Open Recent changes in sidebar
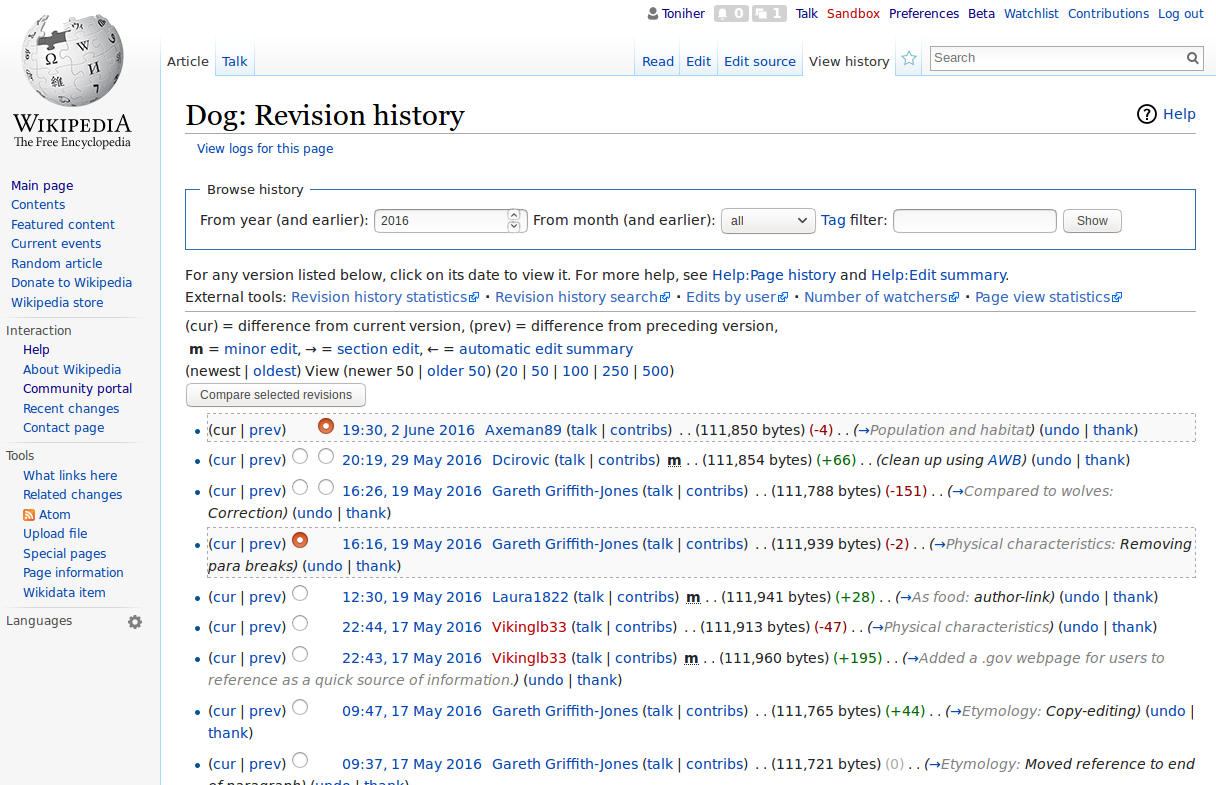Screen dimensions: 1216x785 click(71, 409)
